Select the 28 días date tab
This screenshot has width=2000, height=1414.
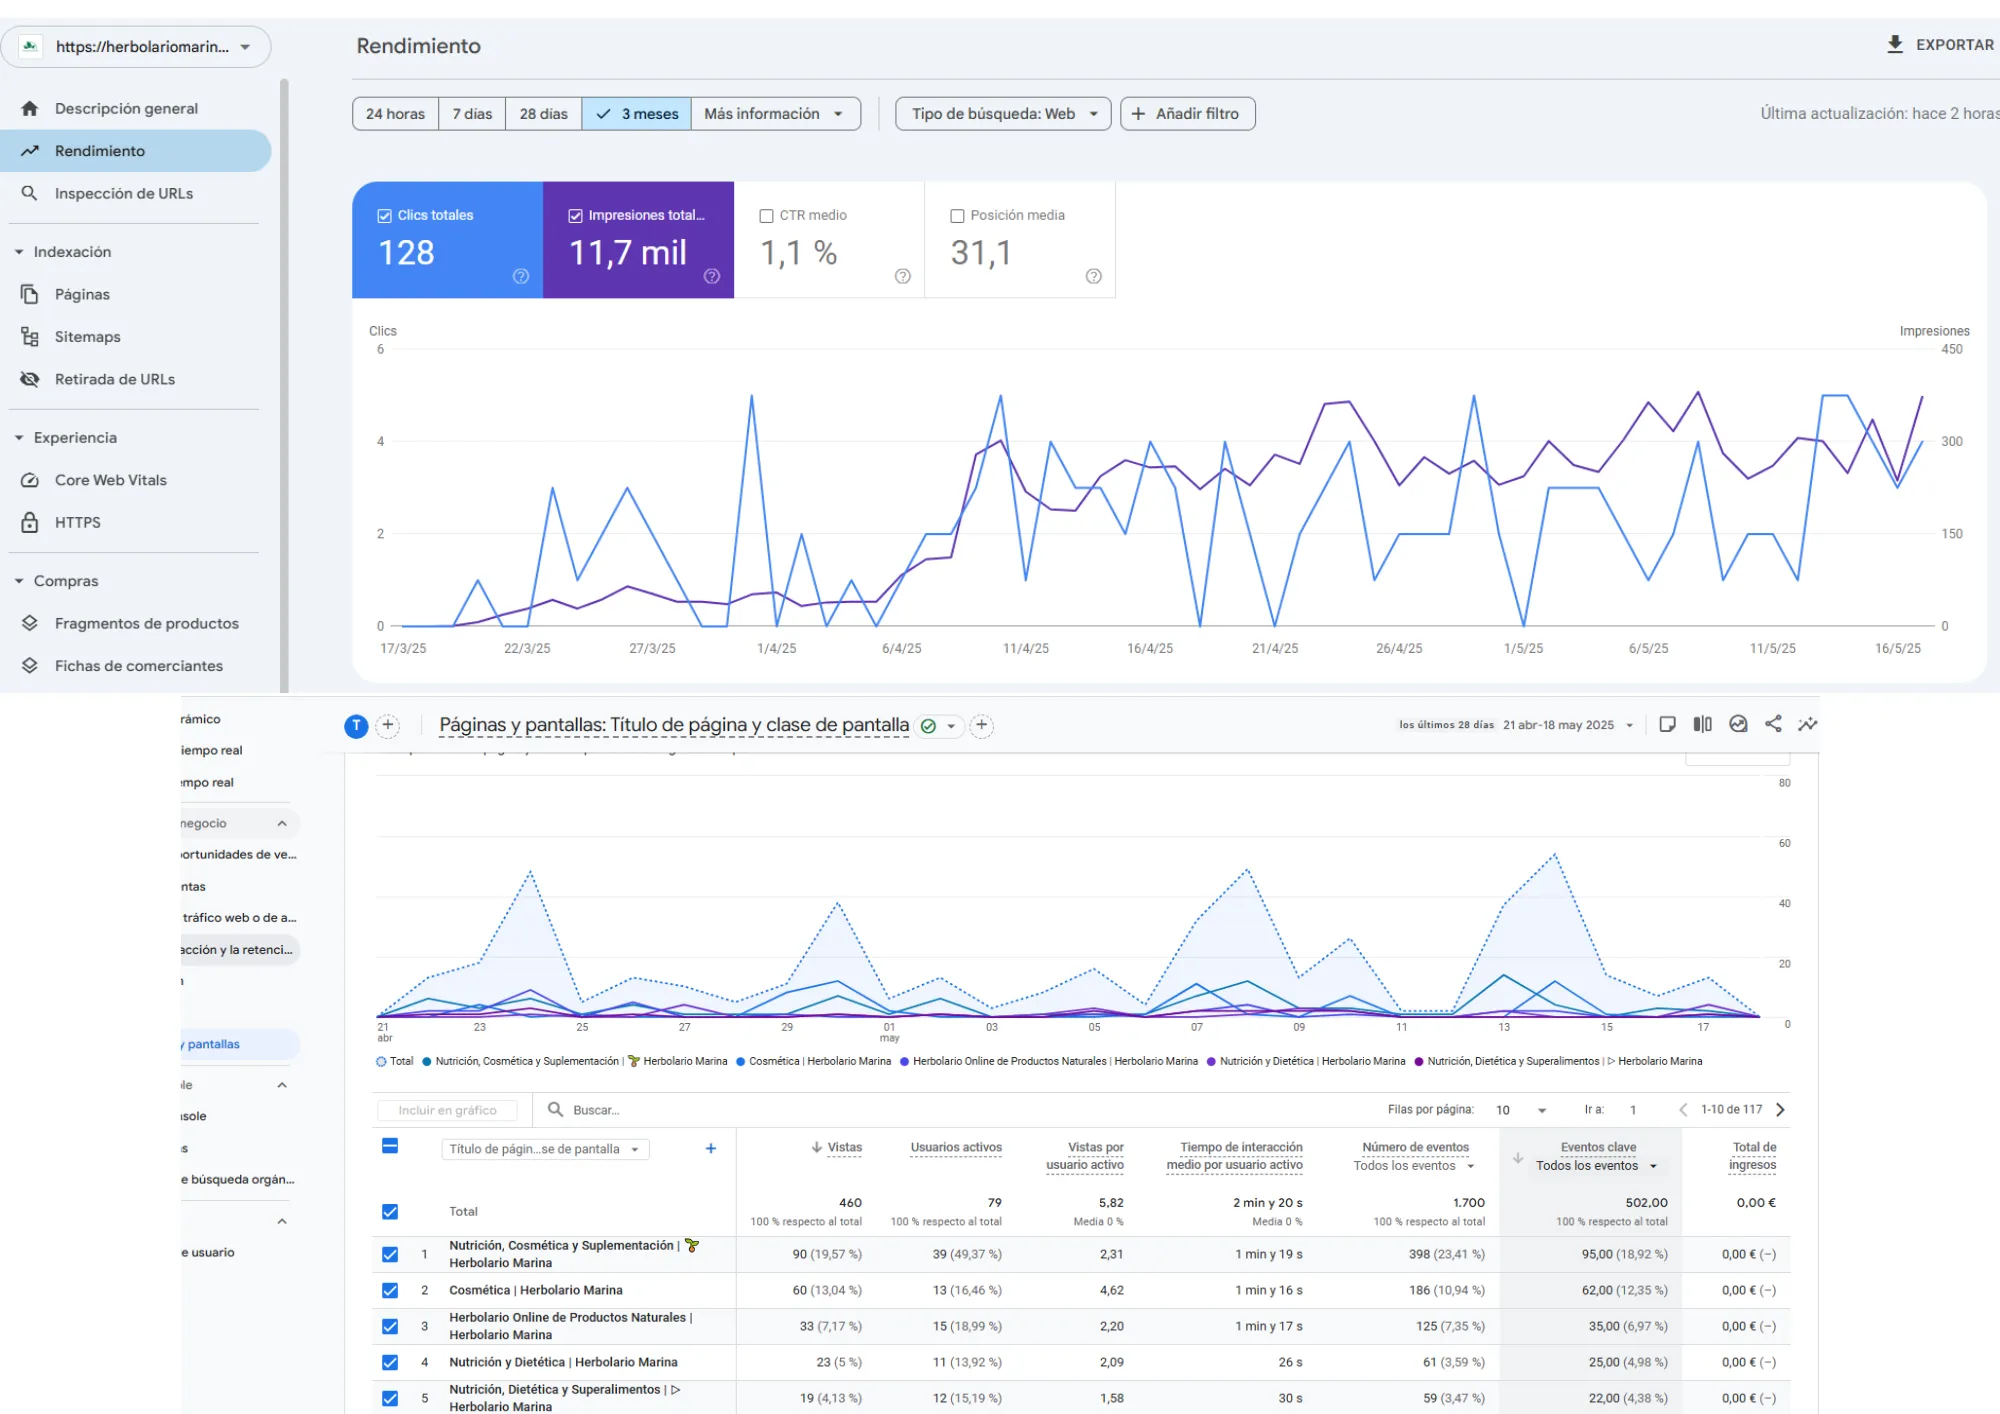click(543, 114)
